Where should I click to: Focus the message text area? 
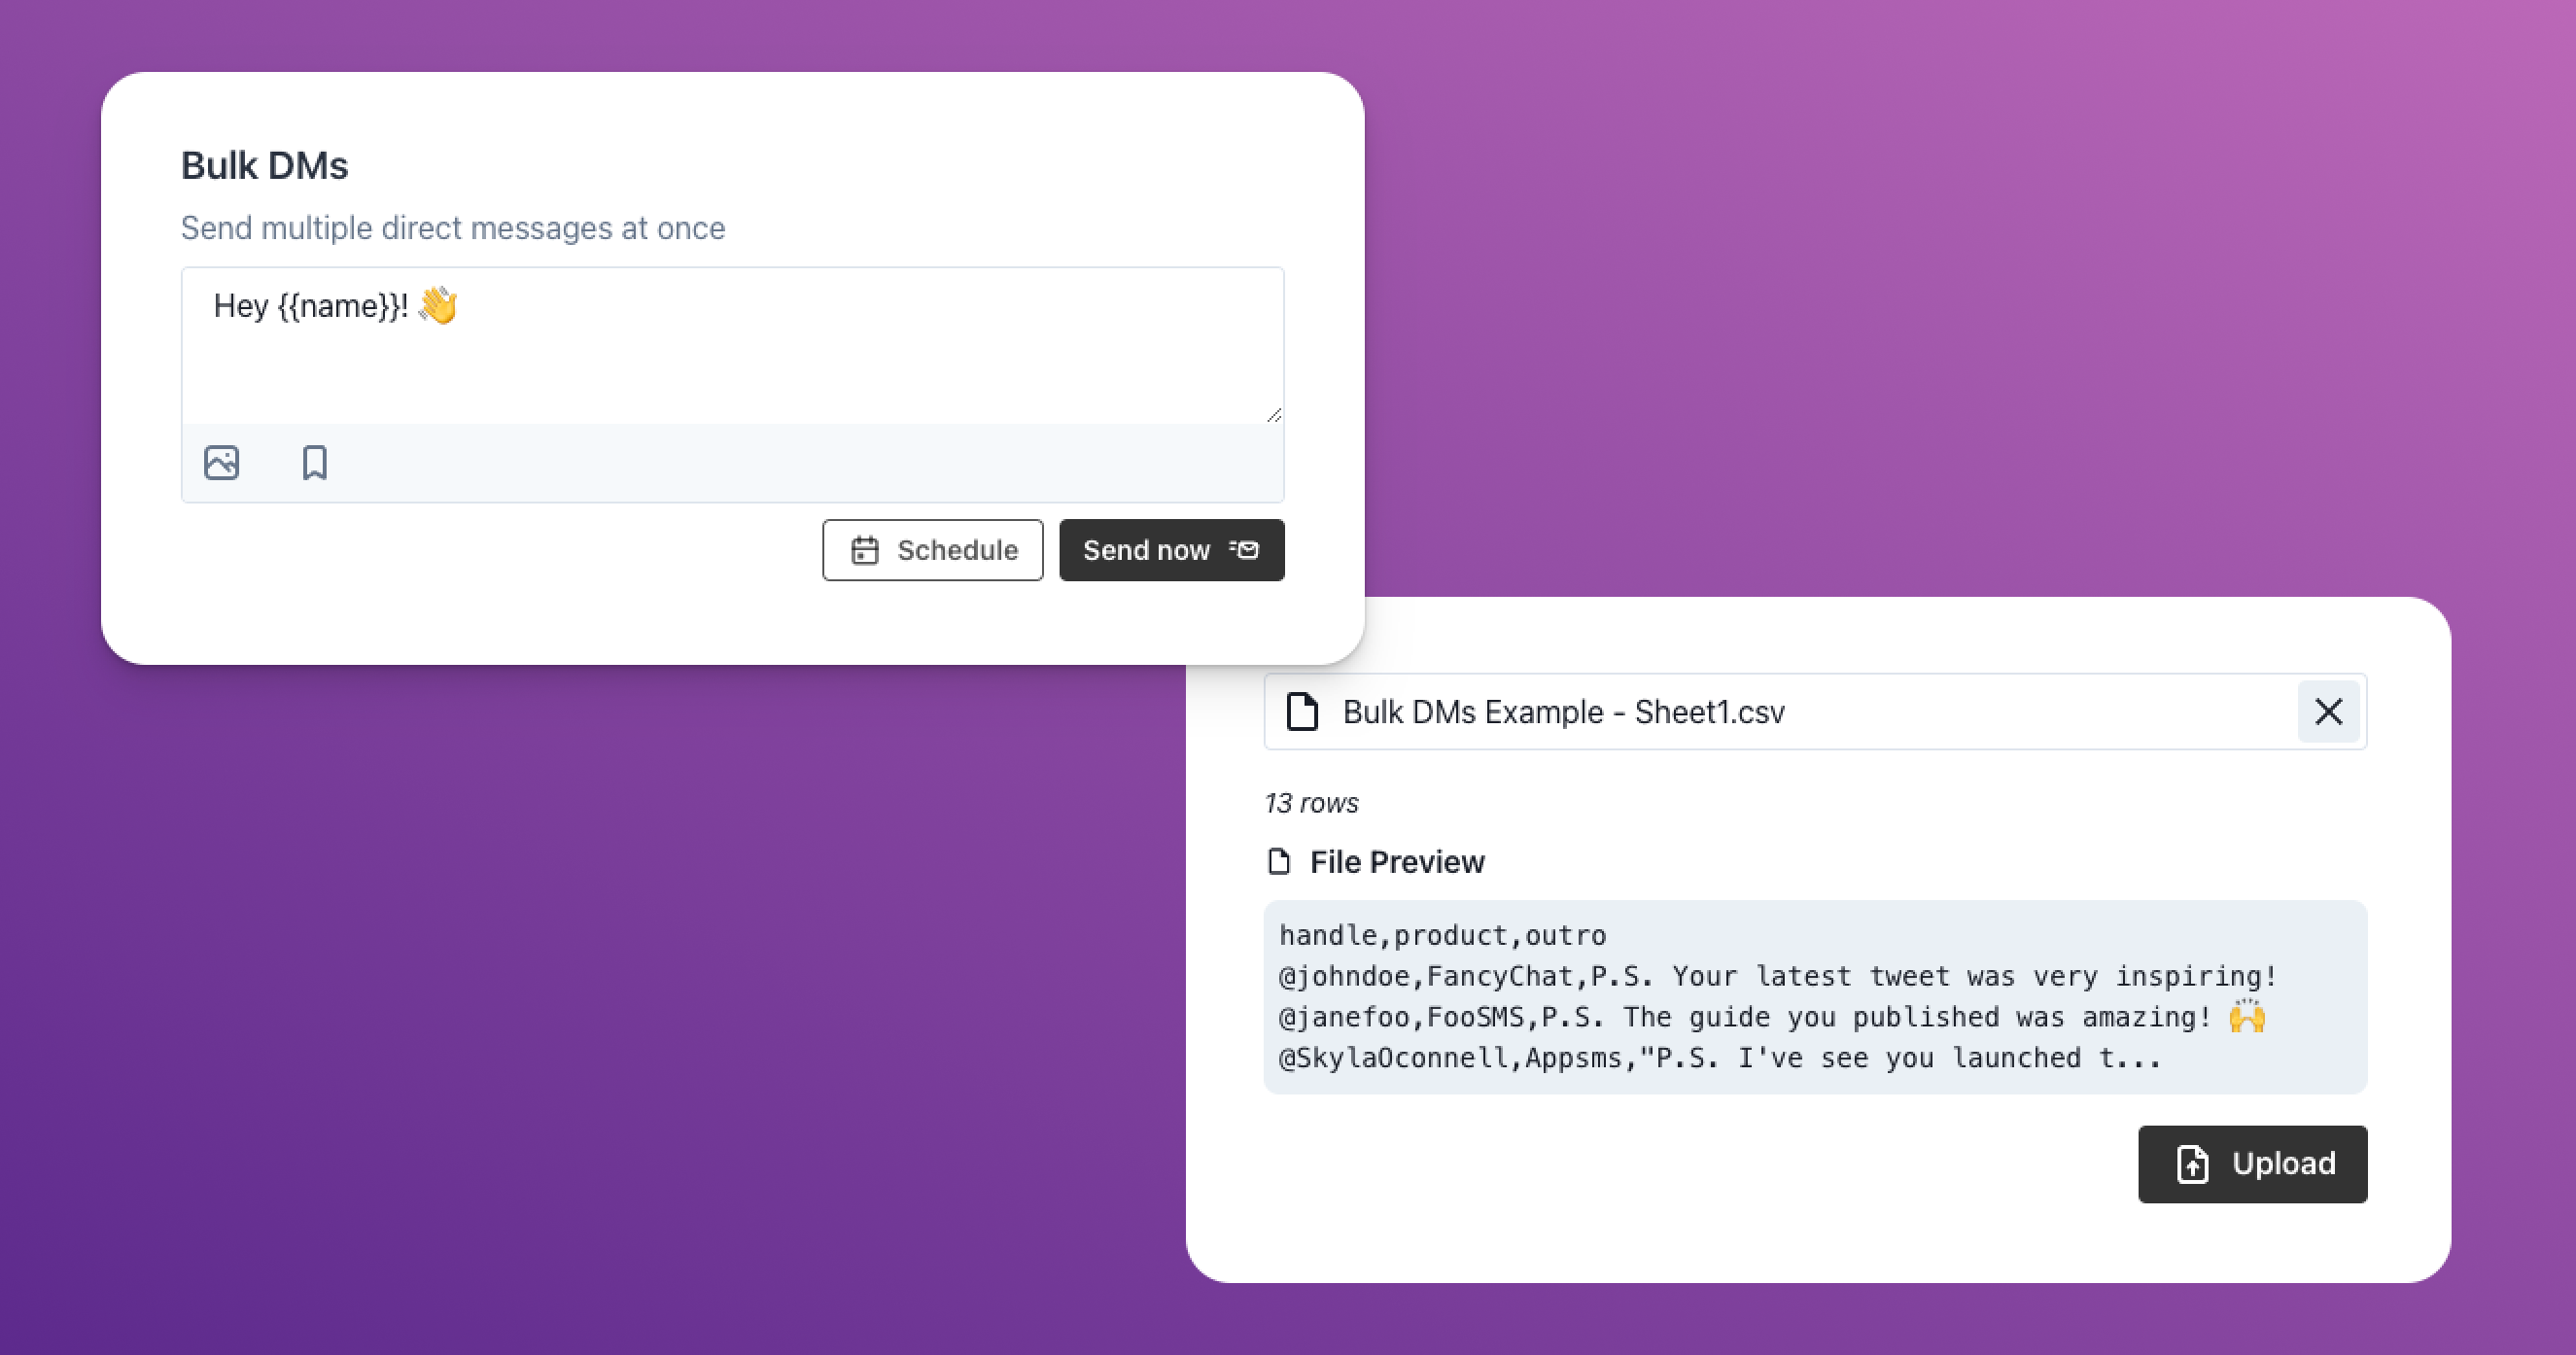732,360
